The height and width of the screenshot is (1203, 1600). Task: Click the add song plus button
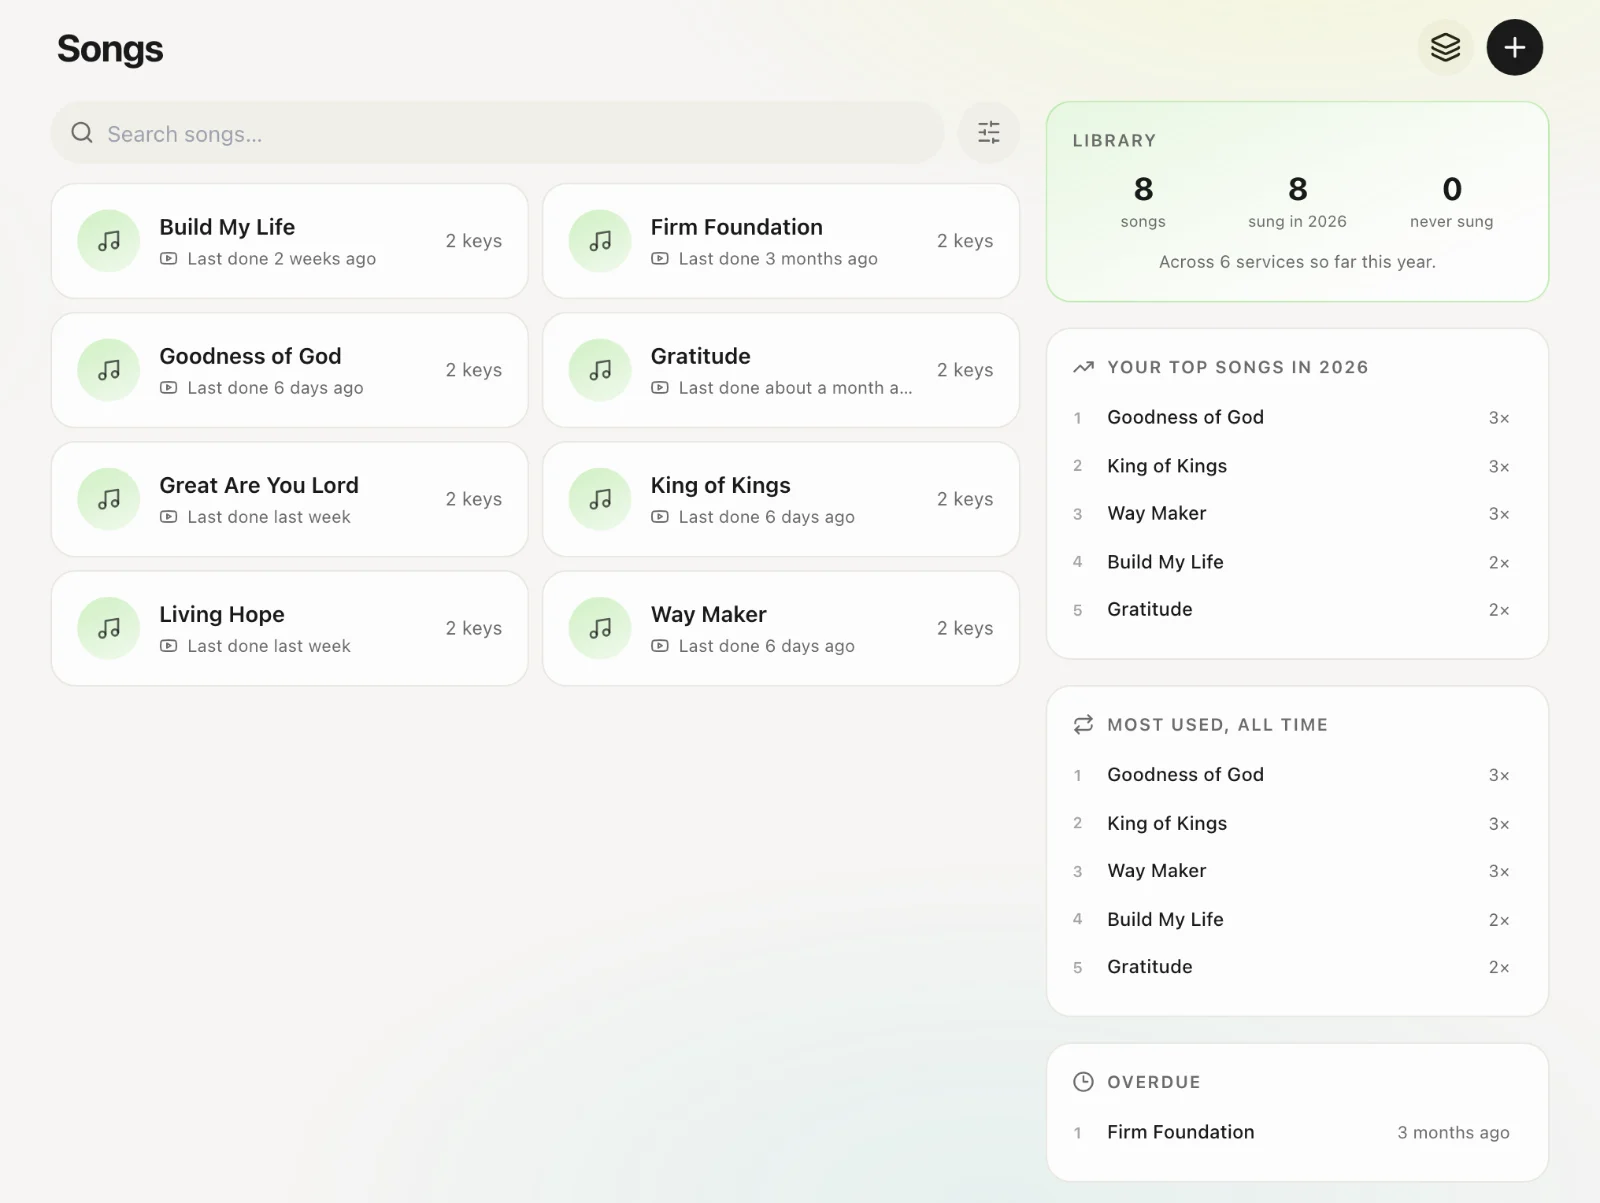1514,47
